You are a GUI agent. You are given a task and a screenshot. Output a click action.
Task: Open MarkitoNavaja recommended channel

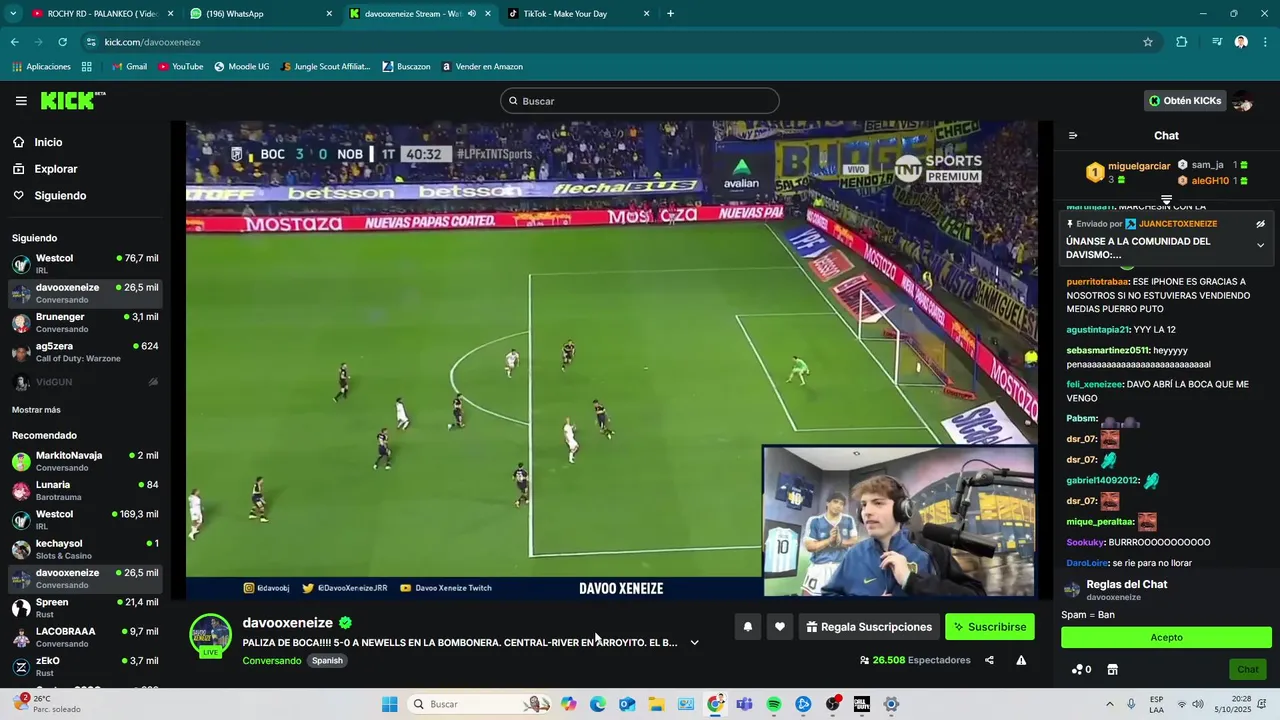pos(85,461)
